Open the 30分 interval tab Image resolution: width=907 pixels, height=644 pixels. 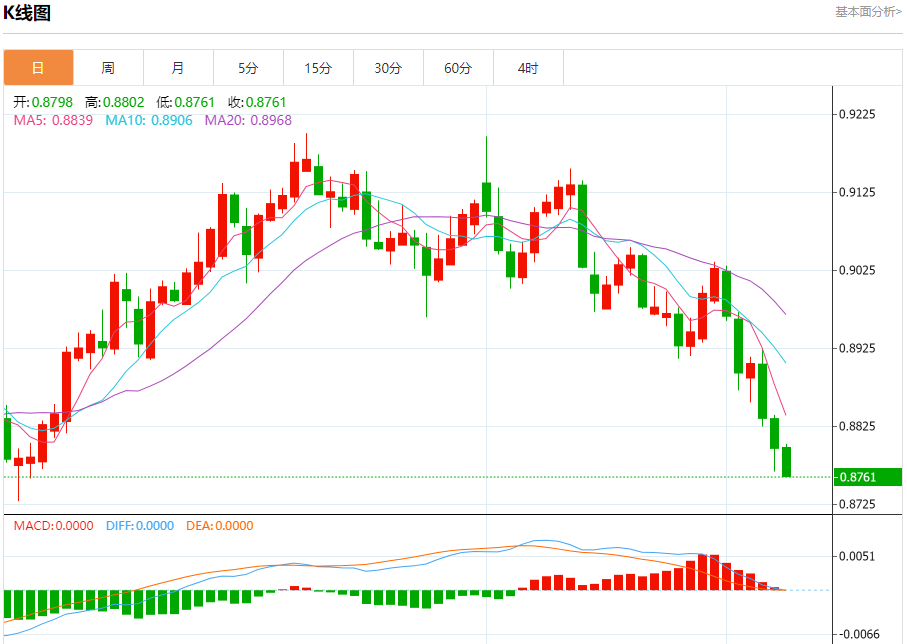click(x=388, y=68)
